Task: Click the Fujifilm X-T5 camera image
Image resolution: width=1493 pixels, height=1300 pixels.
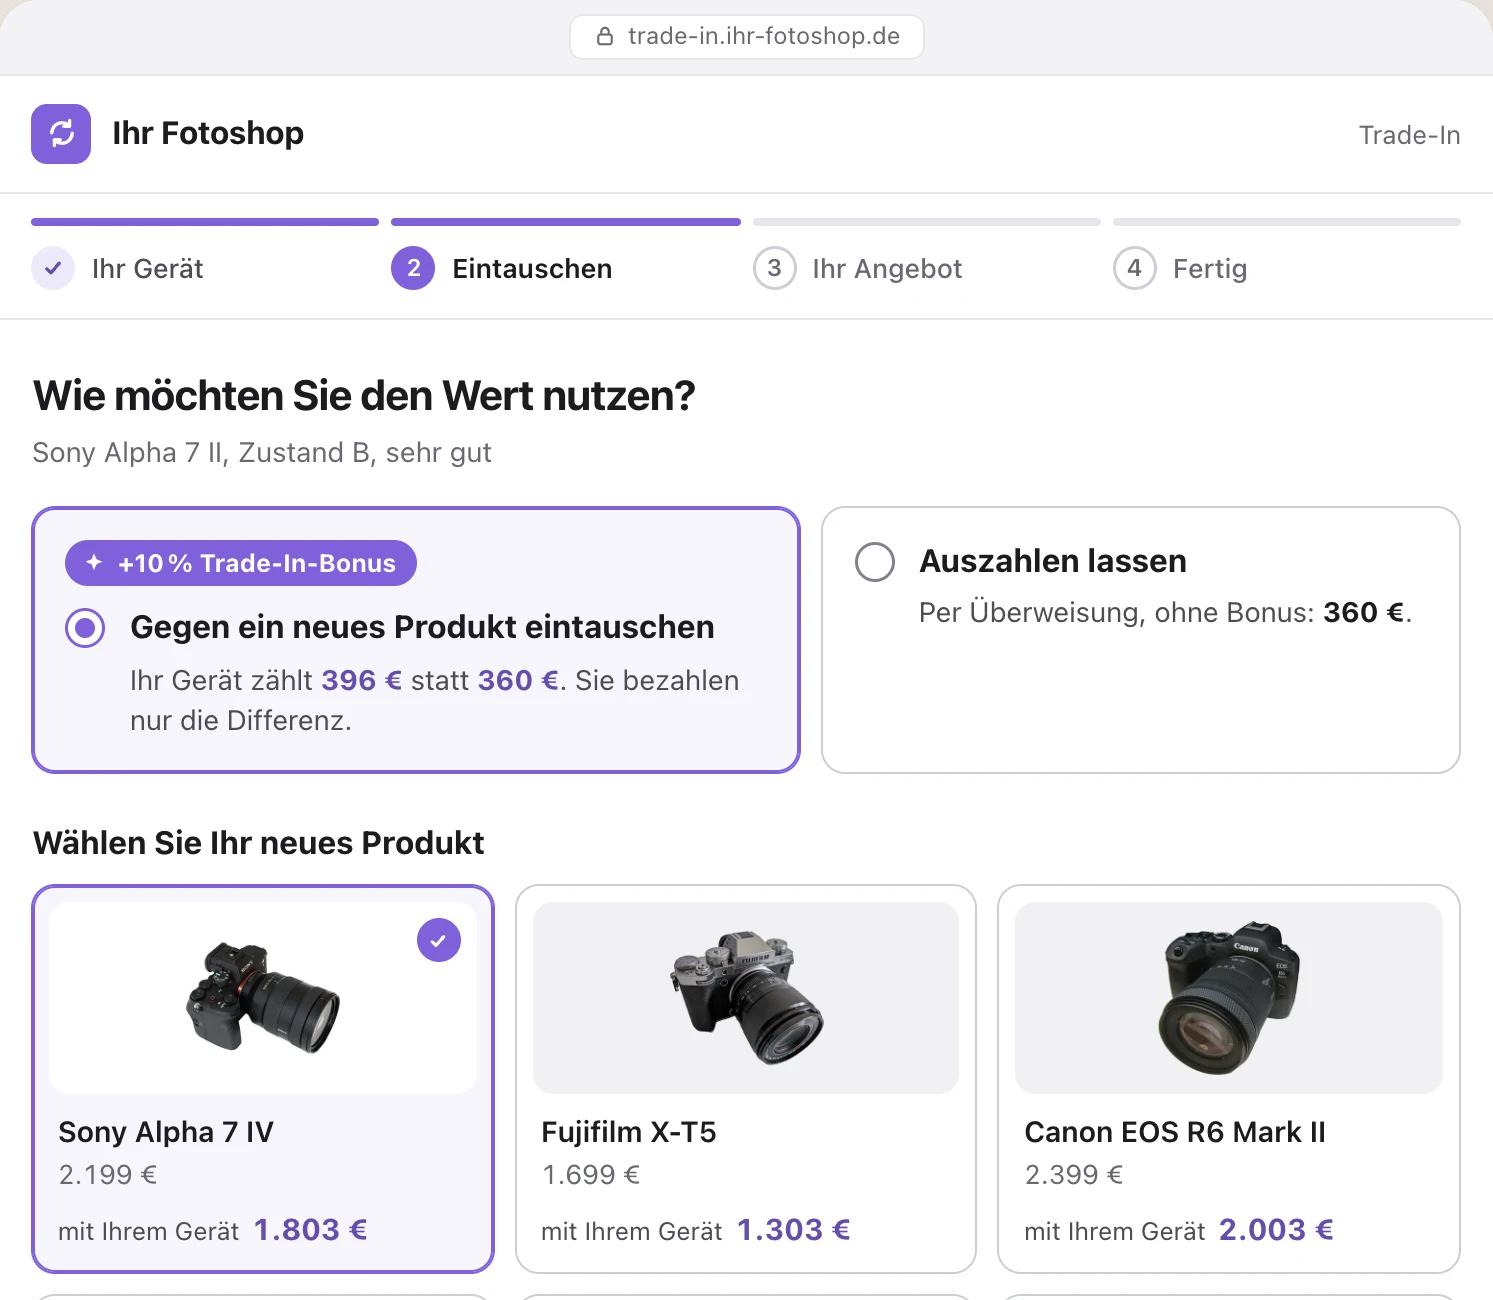Action: [746, 998]
